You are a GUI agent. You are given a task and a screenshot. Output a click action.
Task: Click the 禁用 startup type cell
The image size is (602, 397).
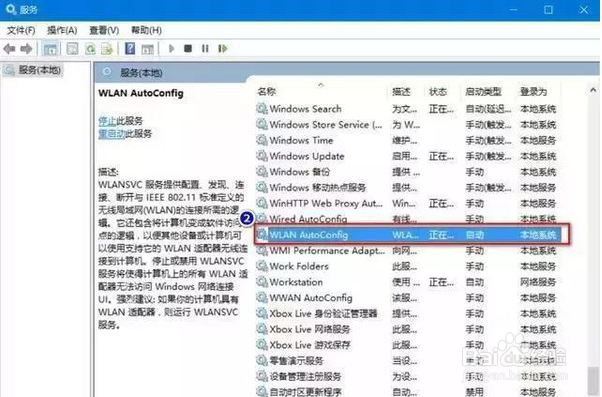(x=475, y=392)
